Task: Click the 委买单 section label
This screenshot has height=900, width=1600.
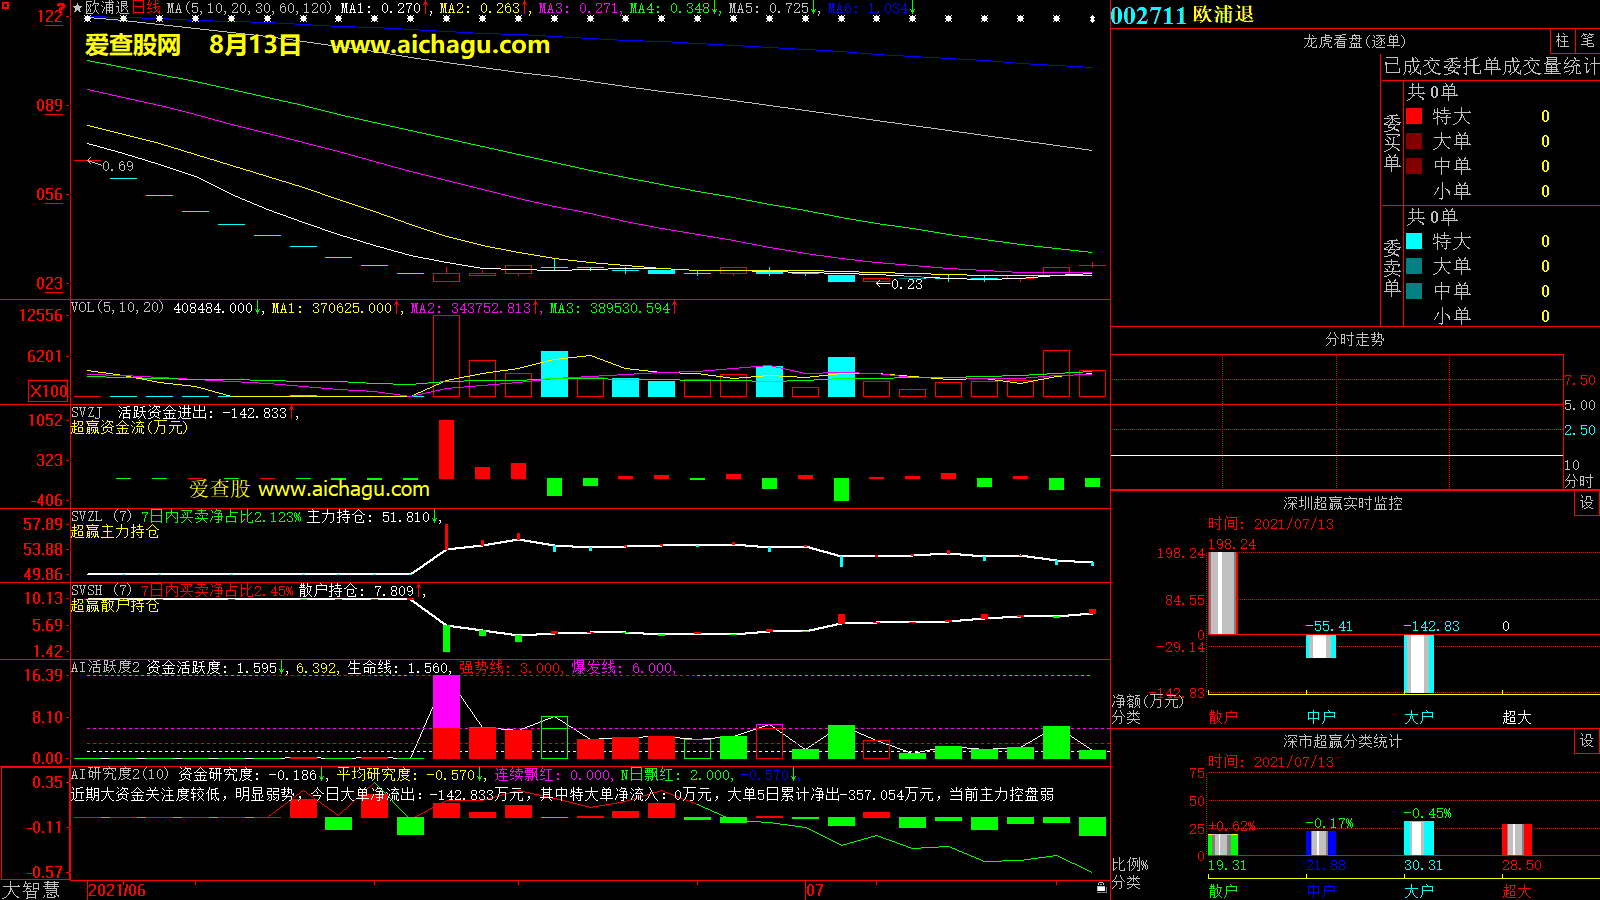Action: 1392,143
